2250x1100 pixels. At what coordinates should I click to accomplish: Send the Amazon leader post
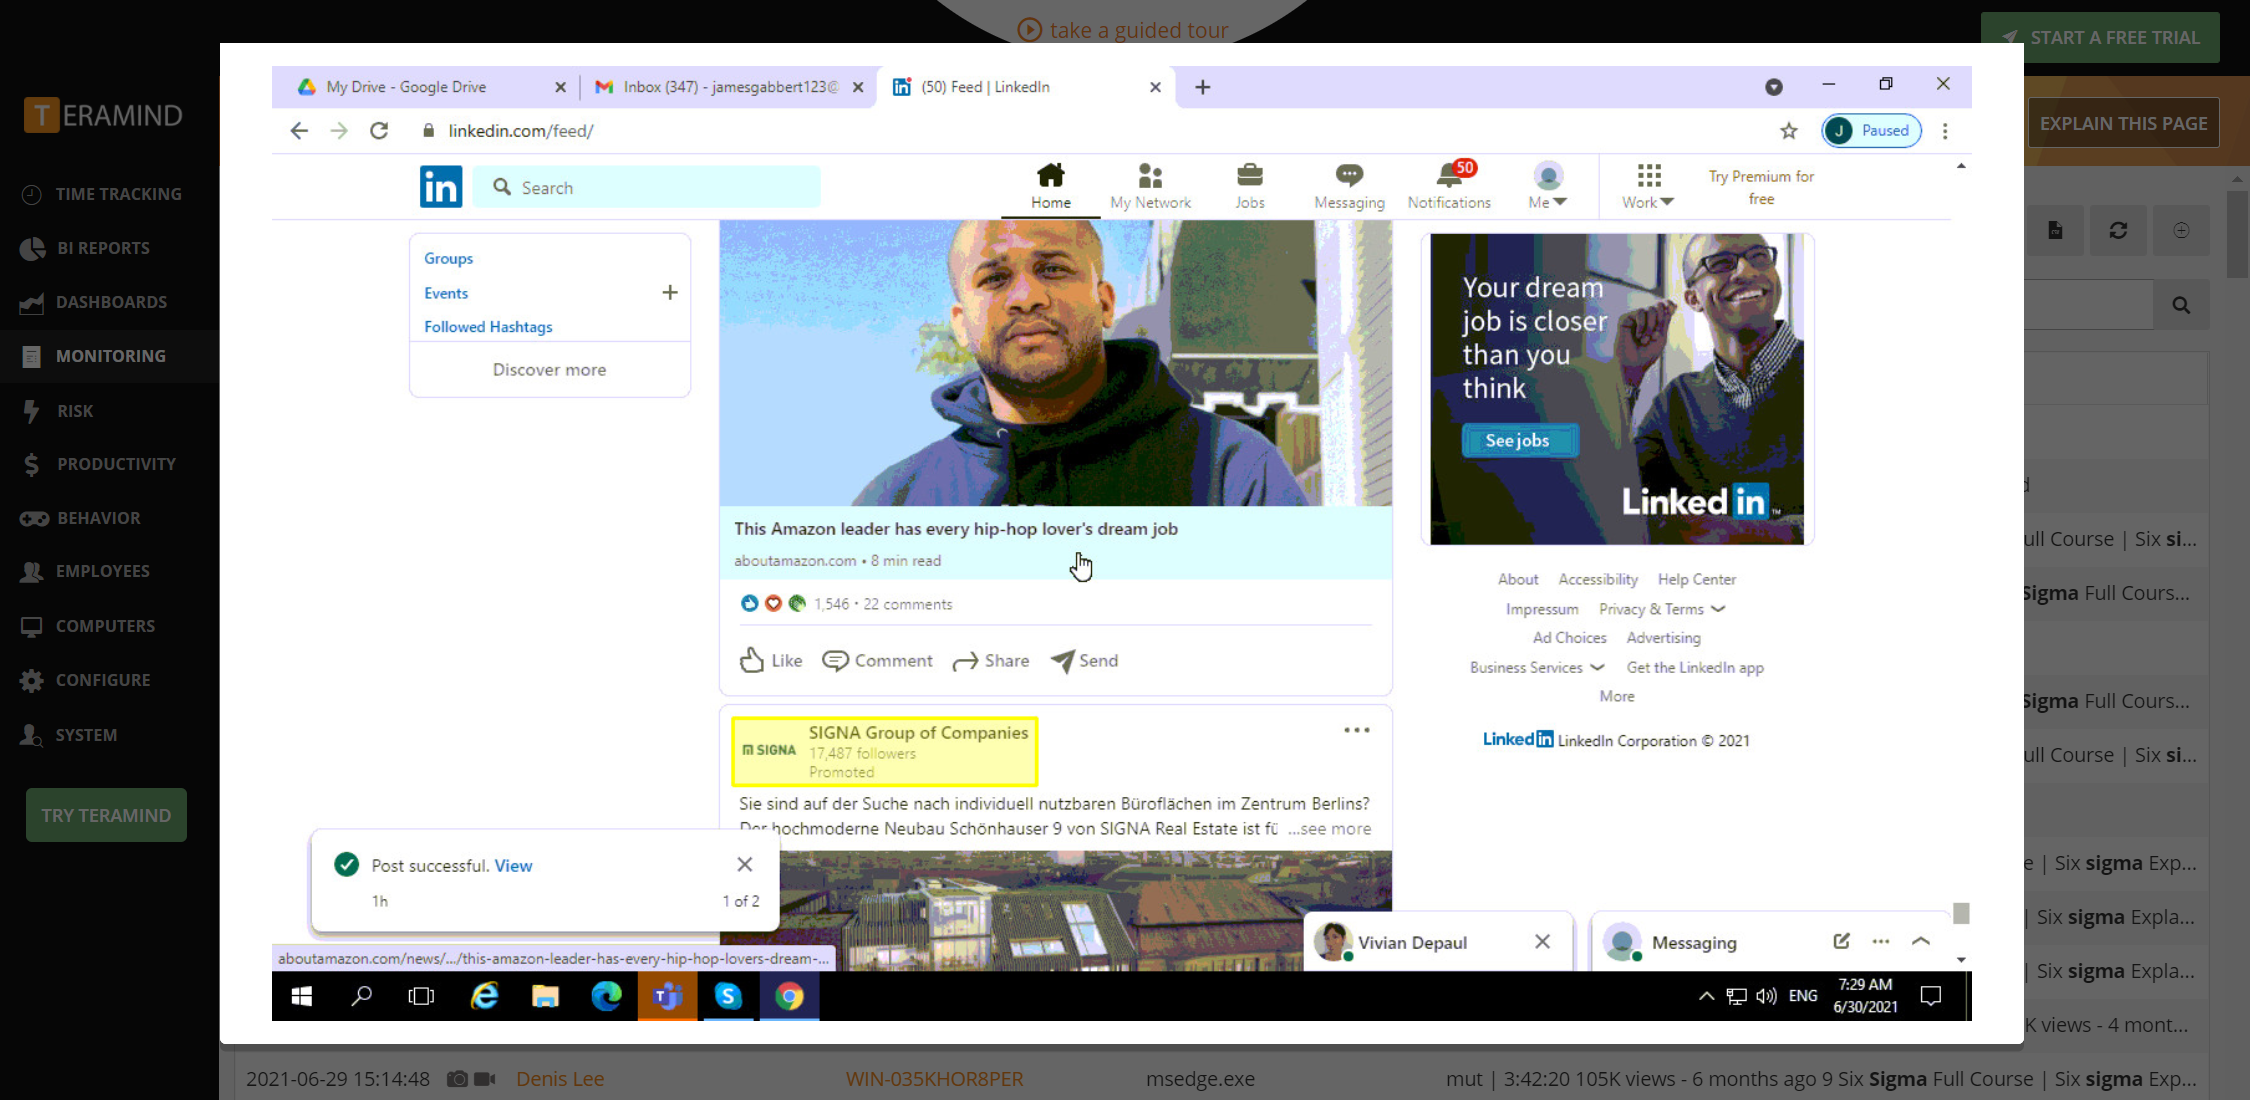[1085, 660]
